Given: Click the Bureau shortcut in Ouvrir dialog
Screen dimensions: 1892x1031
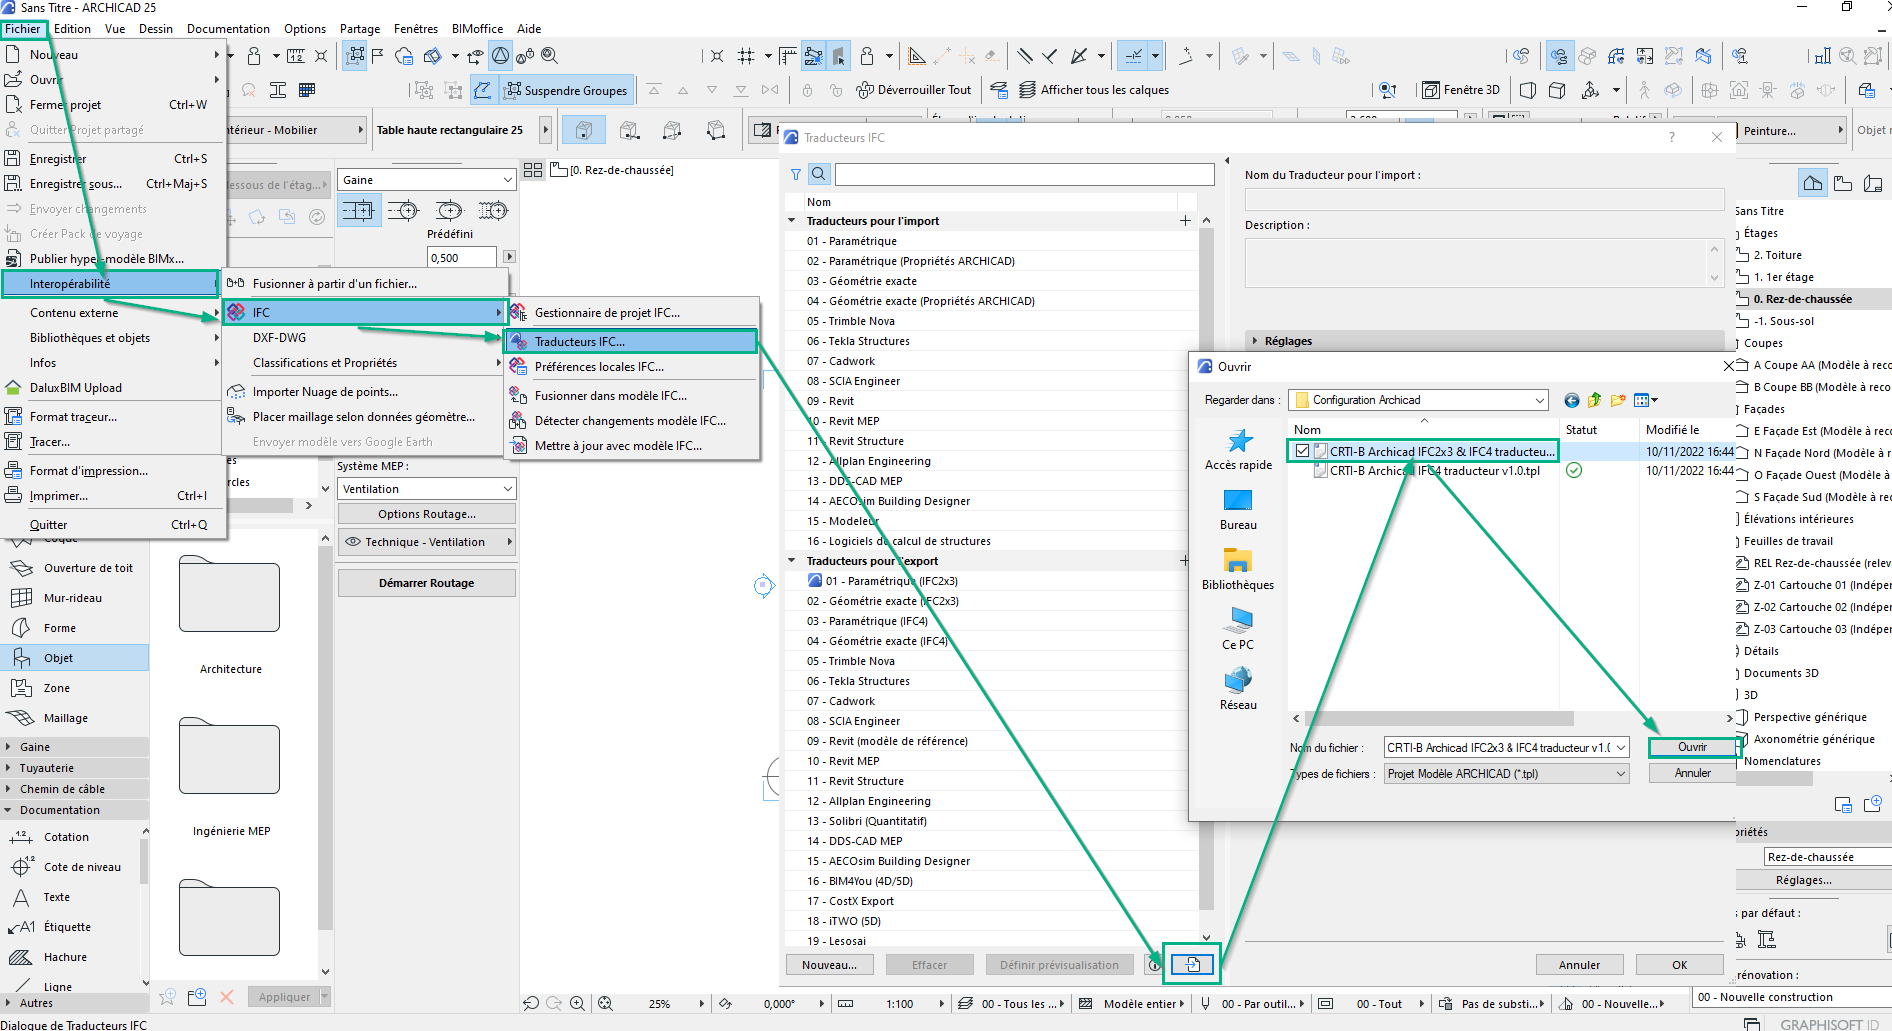Looking at the screenshot, I should (x=1238, y=509).
